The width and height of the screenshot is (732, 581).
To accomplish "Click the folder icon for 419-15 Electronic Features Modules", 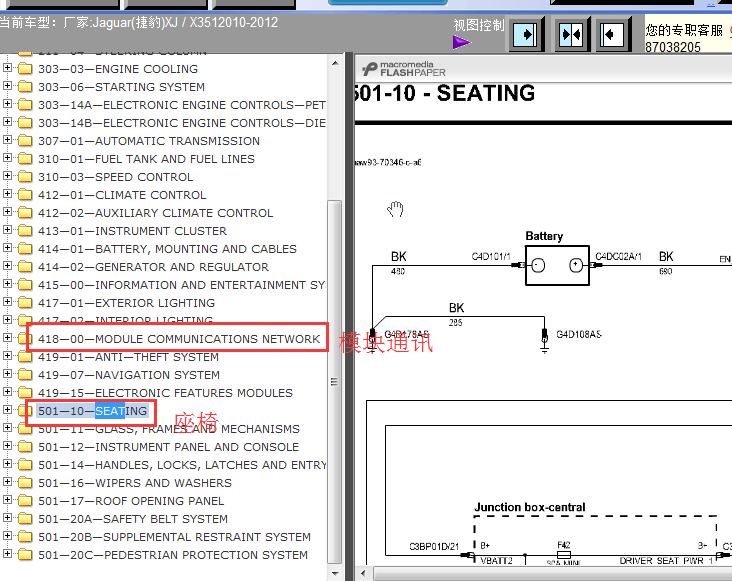I will [25, 393].
